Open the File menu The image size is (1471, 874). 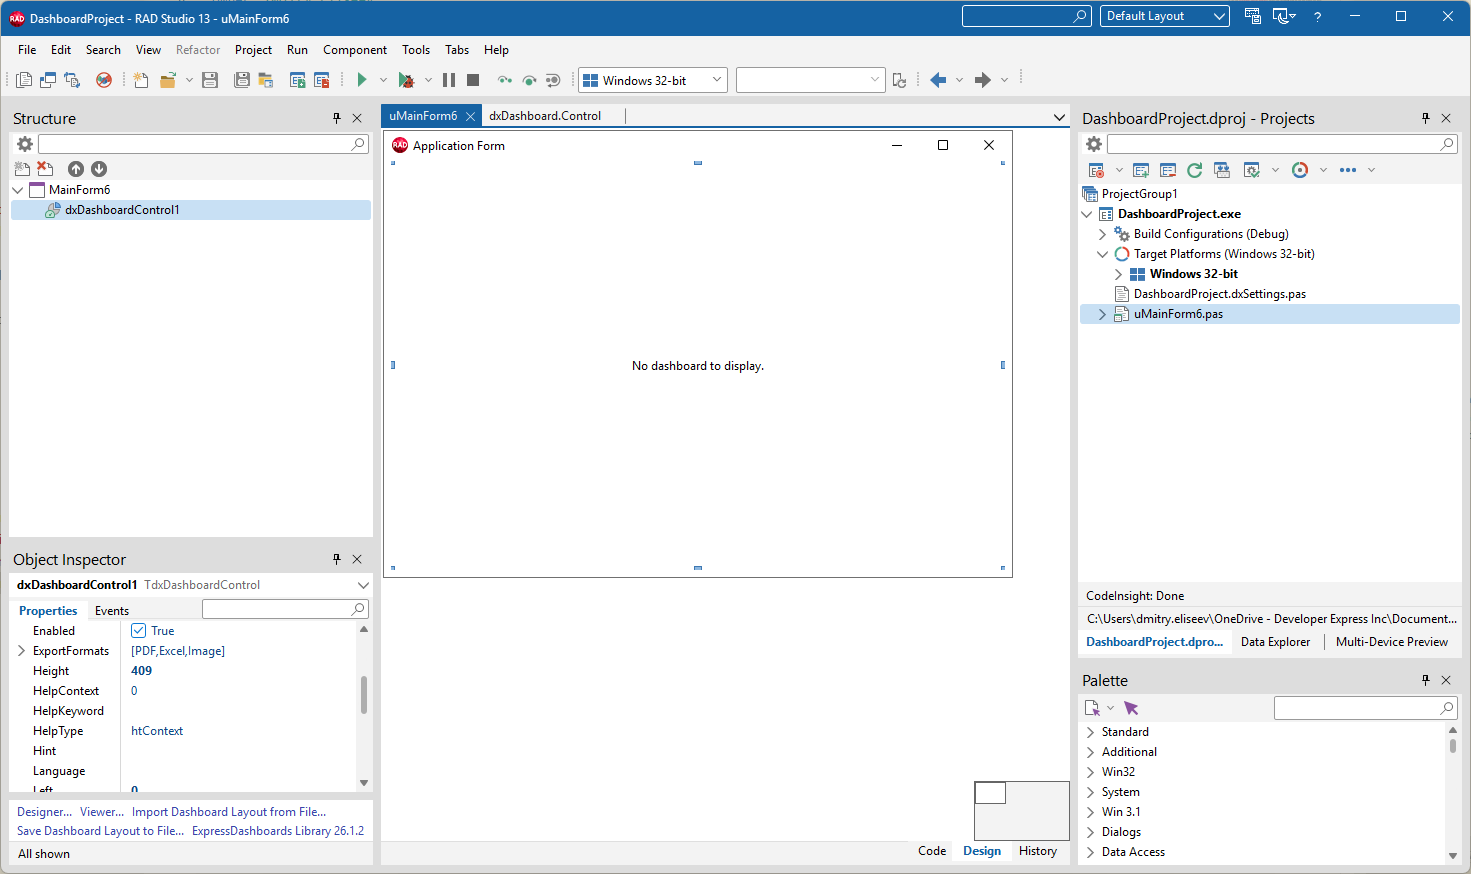(x=27, y=50)
